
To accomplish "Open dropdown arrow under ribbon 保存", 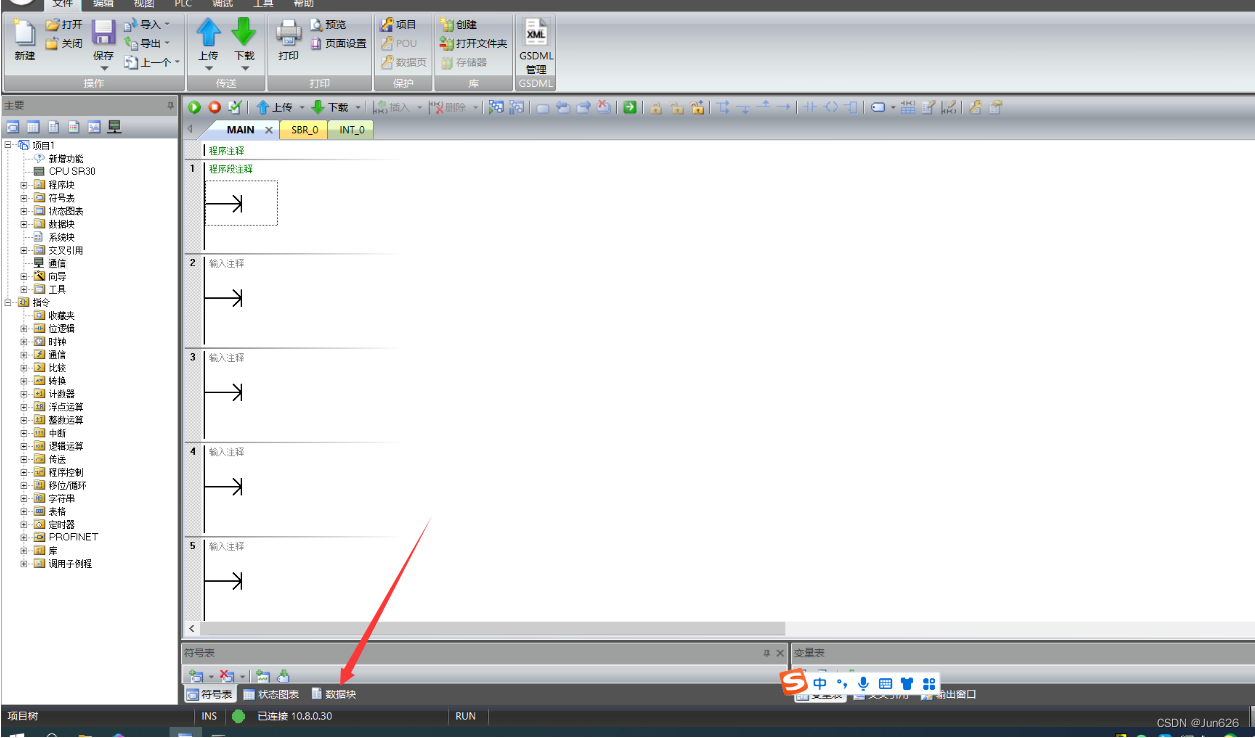I will coord(103,69).
